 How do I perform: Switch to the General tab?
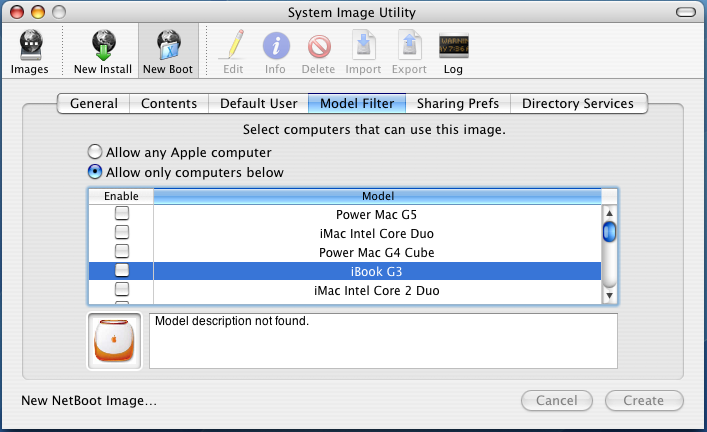94,104
